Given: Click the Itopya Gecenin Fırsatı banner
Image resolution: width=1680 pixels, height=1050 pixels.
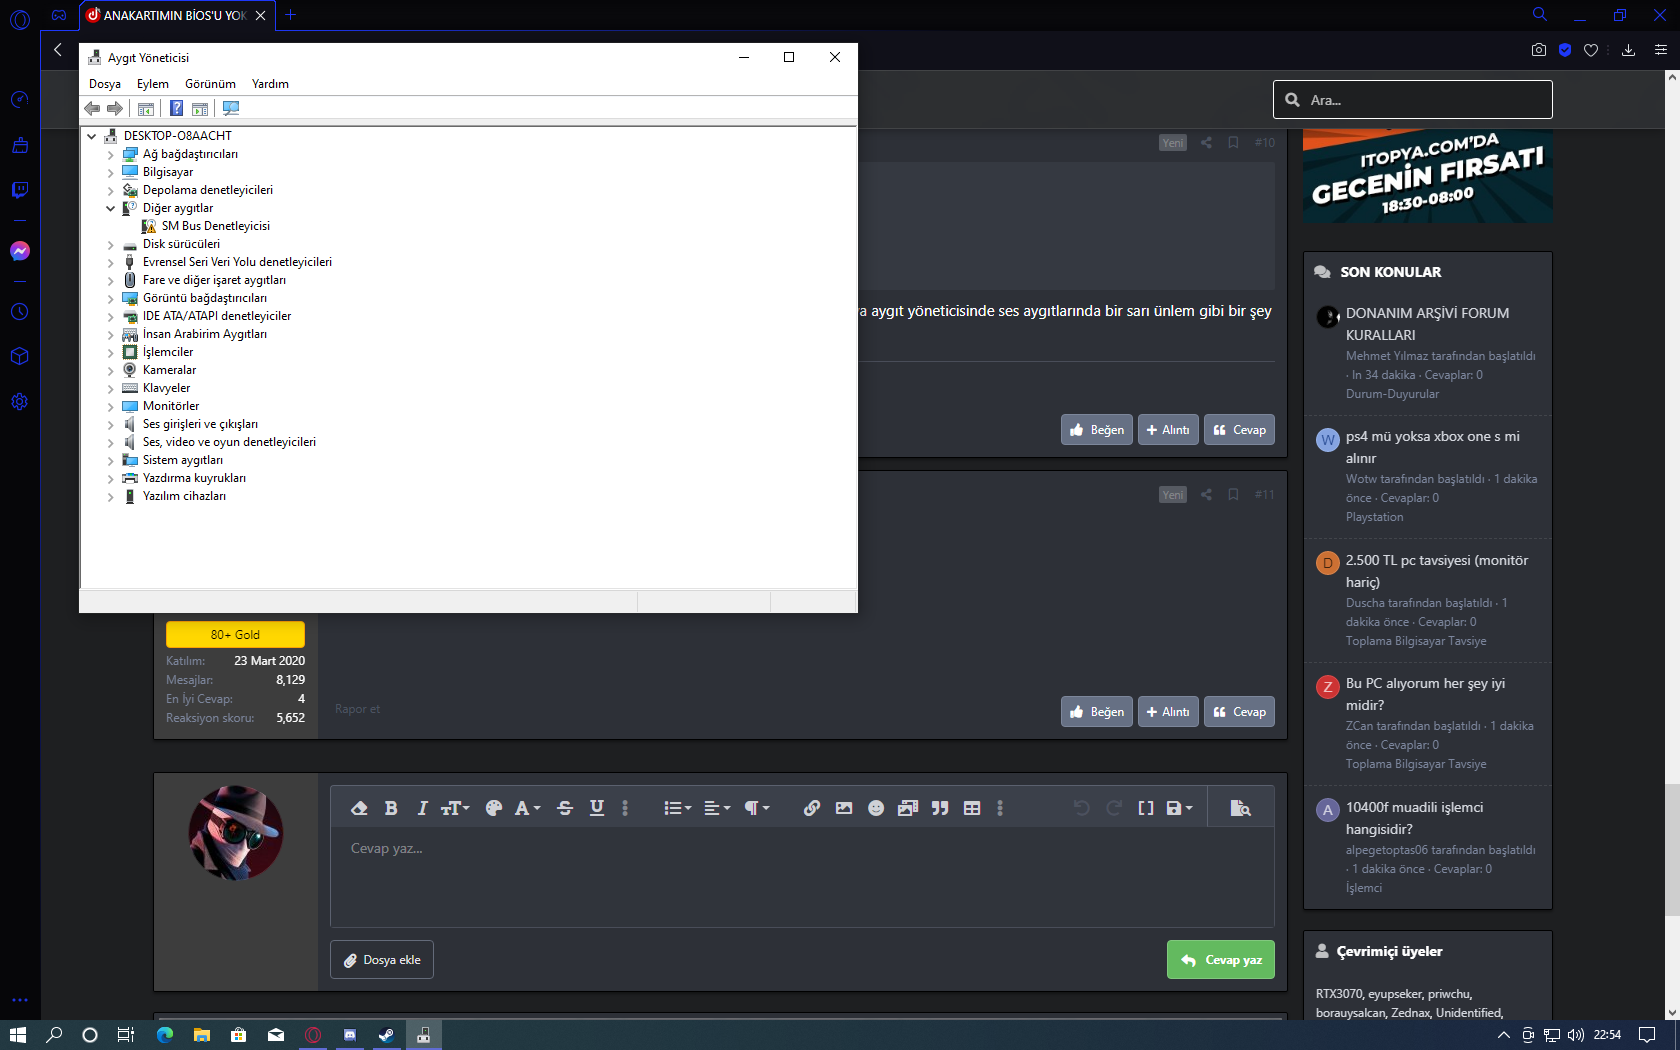Looking at the screenshot, I should click(x=1428, y=177).
